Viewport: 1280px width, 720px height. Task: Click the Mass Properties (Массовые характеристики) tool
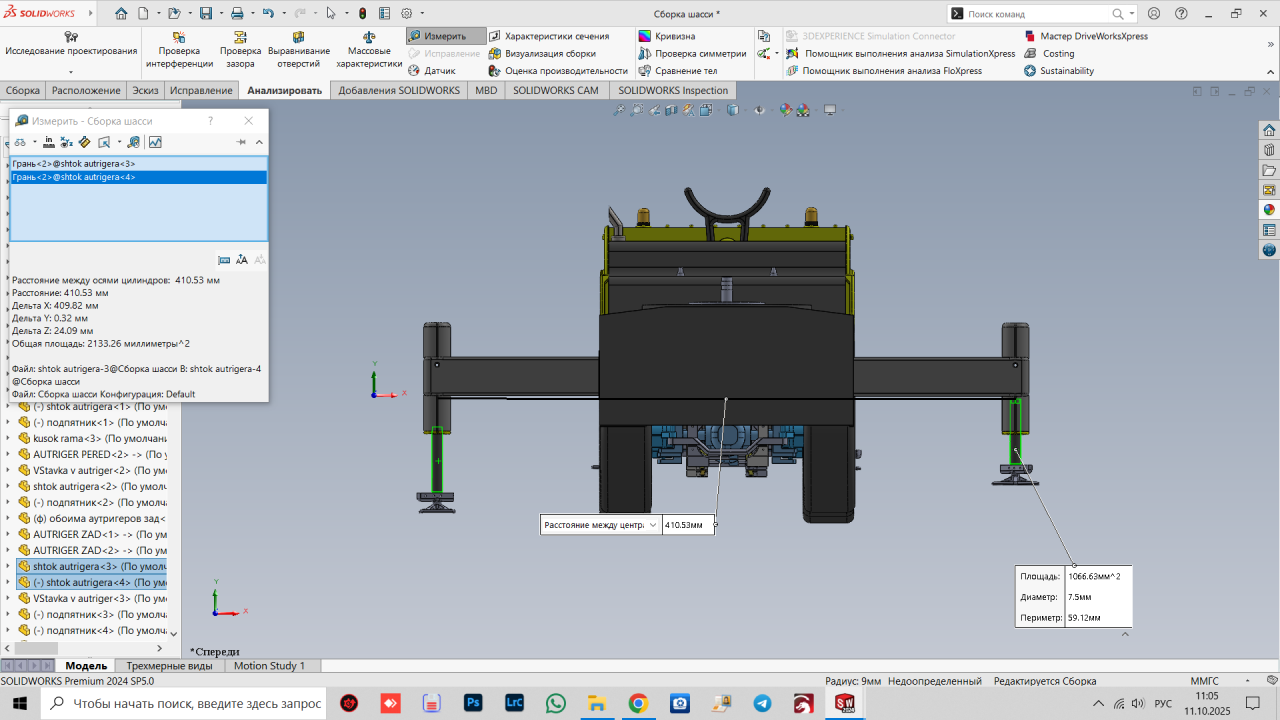click(x=368, y=50)
